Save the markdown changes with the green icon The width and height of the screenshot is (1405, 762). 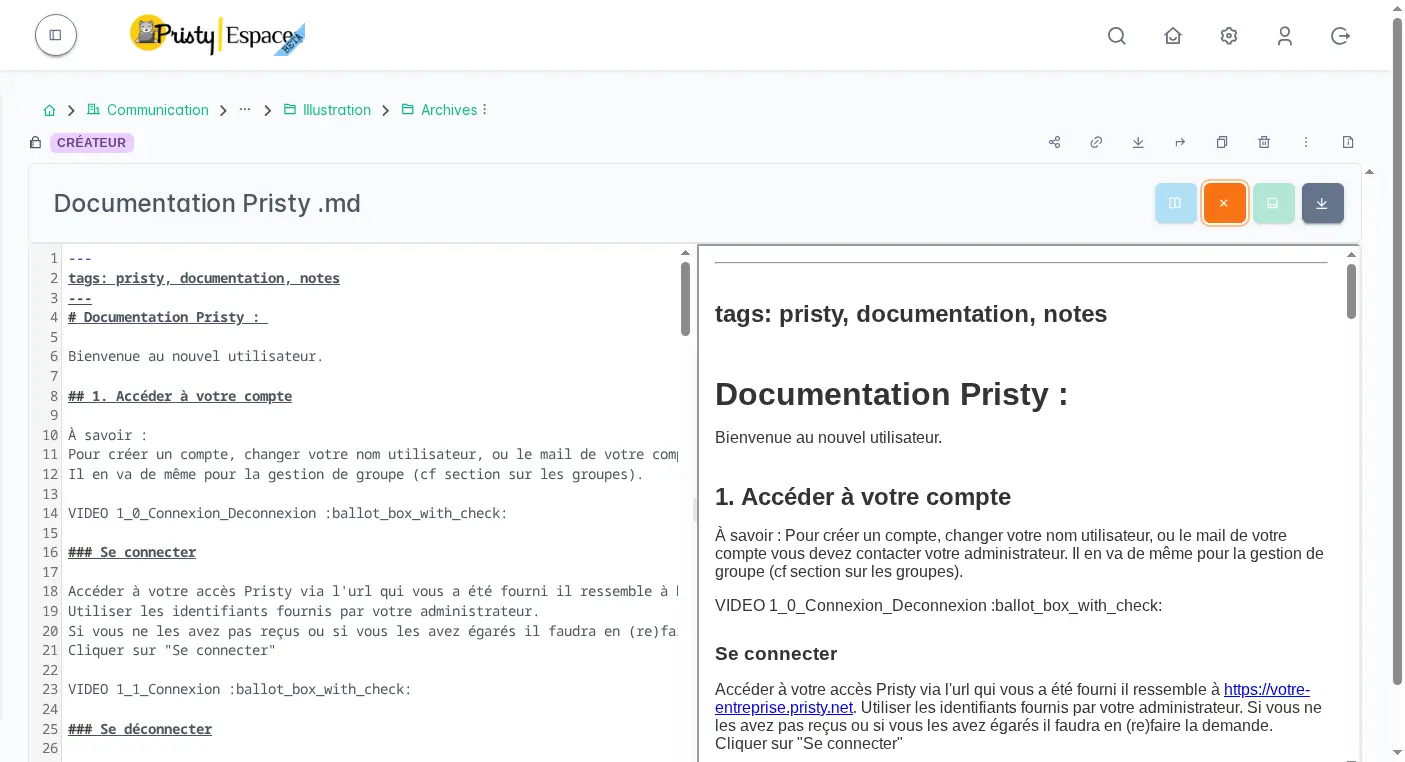point(1273,203)
